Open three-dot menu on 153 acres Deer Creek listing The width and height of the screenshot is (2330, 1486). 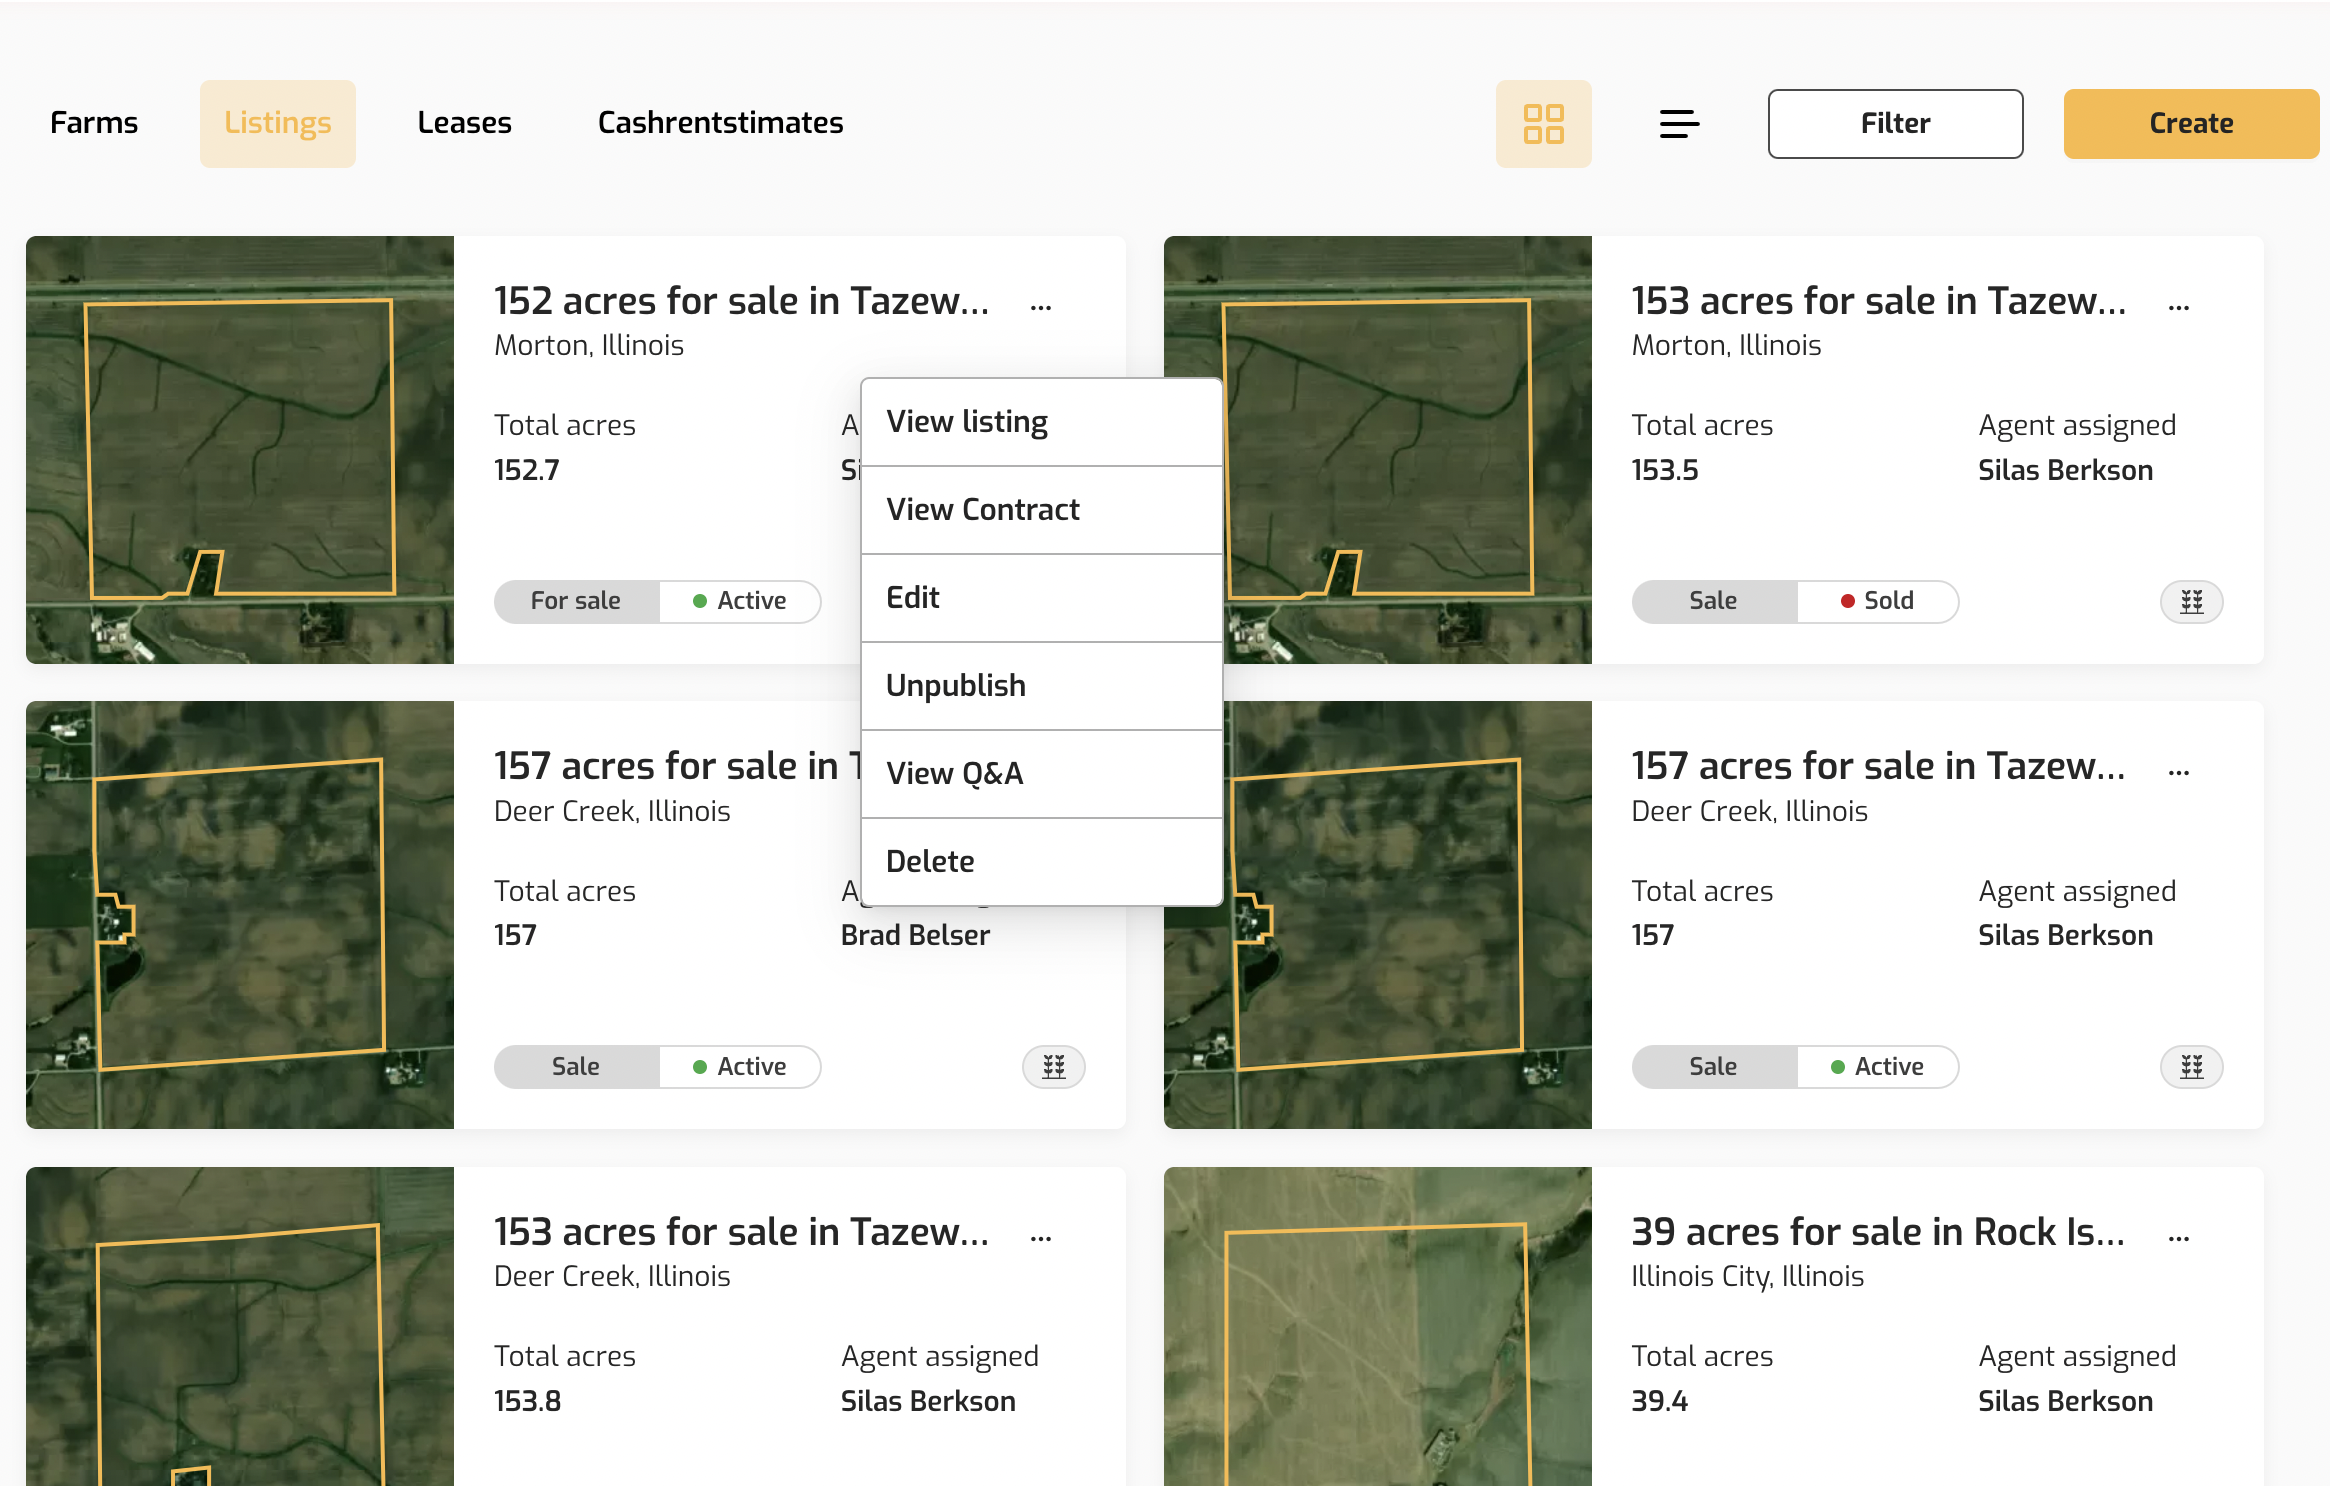coord(1041,1237)
